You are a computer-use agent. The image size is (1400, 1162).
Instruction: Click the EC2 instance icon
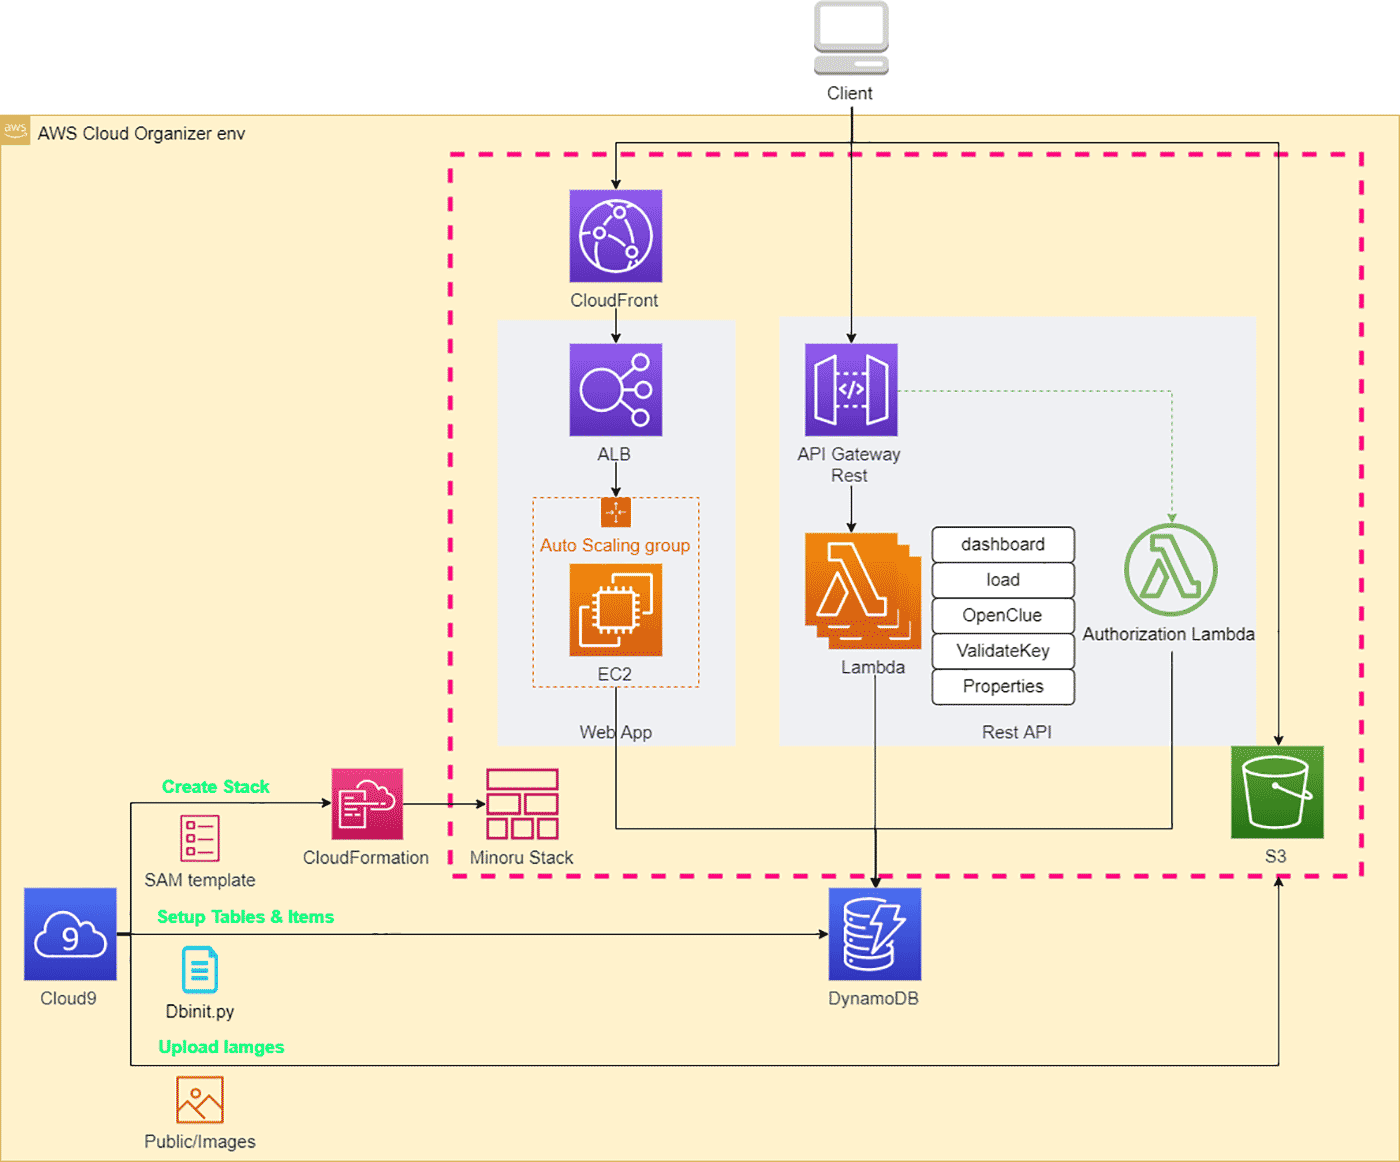coord(616,610)
